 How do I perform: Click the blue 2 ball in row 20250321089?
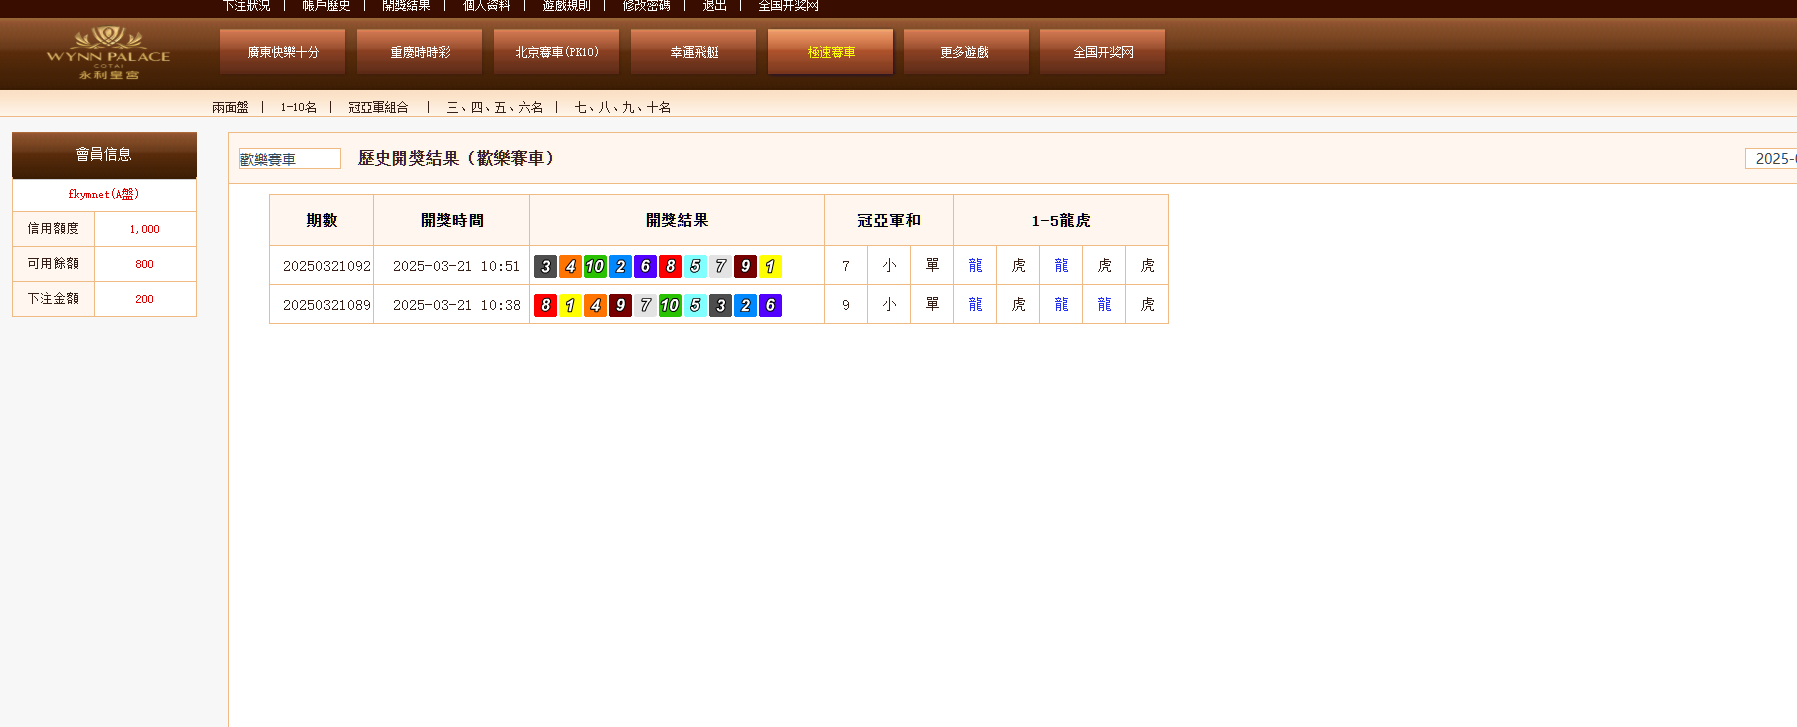[x=745, y=305]
